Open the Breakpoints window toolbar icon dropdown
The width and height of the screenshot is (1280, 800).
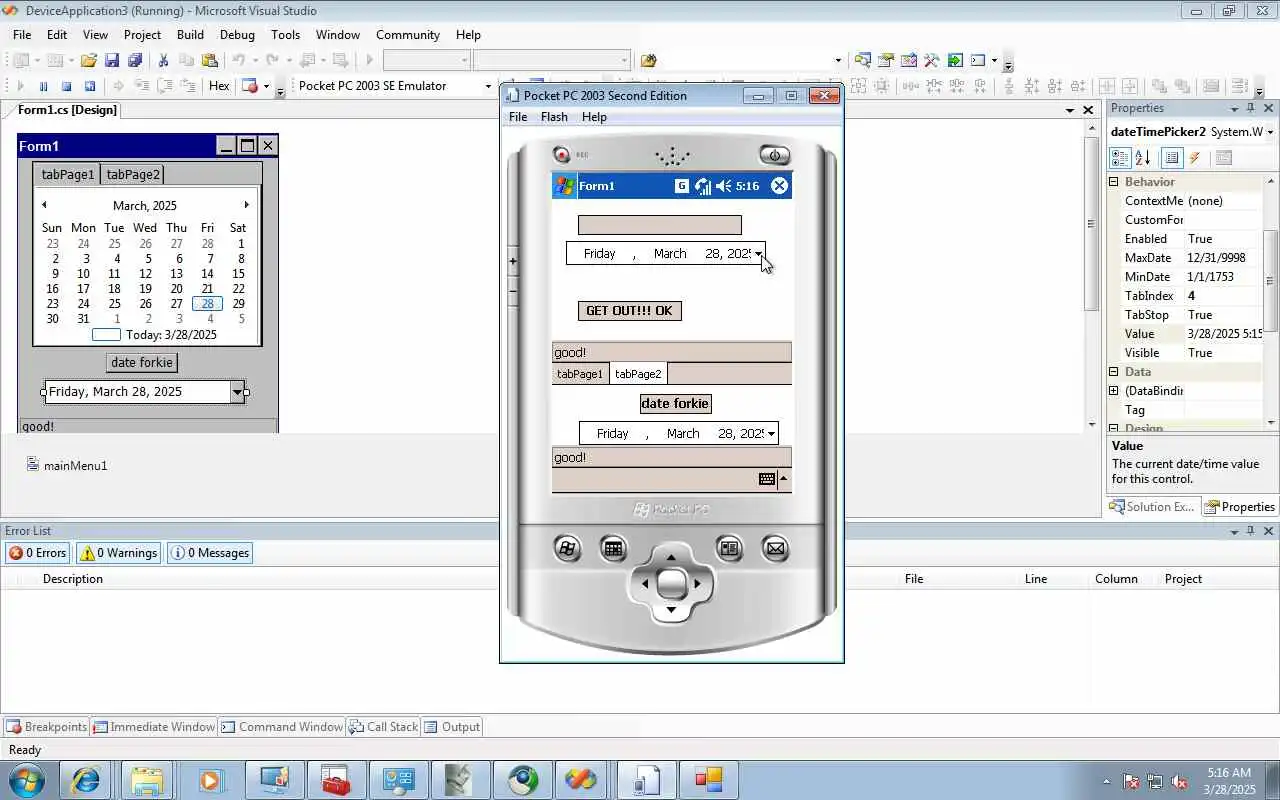coord(266,86)
